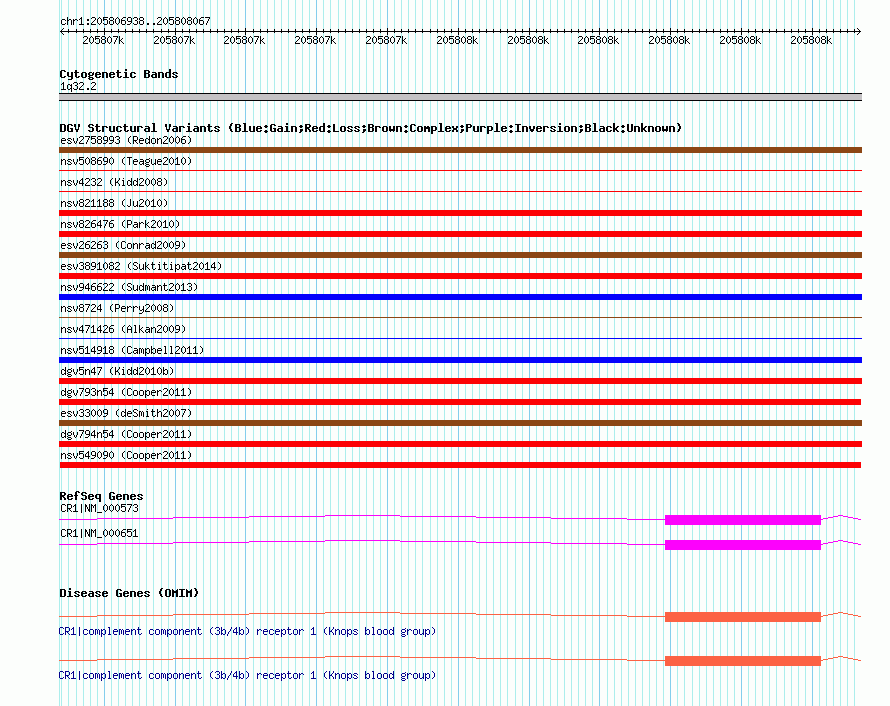The image size is (890, 706).
Task: Click the dgv794n54 (Cooper2011) label
Action: pos(126,434)
